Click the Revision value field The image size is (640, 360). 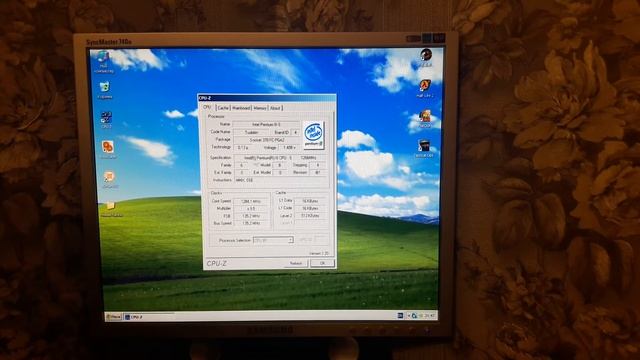pos(317,173)
